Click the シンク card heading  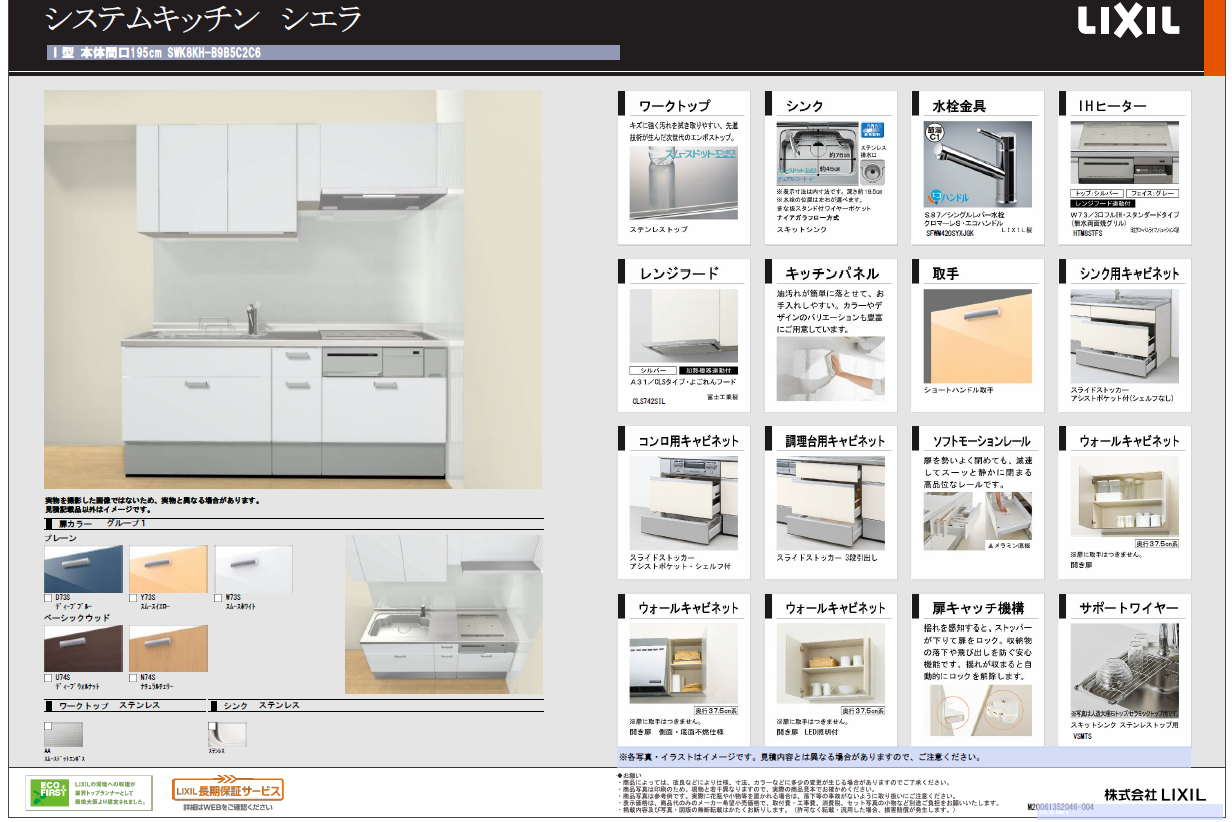(x=806, y=106)
